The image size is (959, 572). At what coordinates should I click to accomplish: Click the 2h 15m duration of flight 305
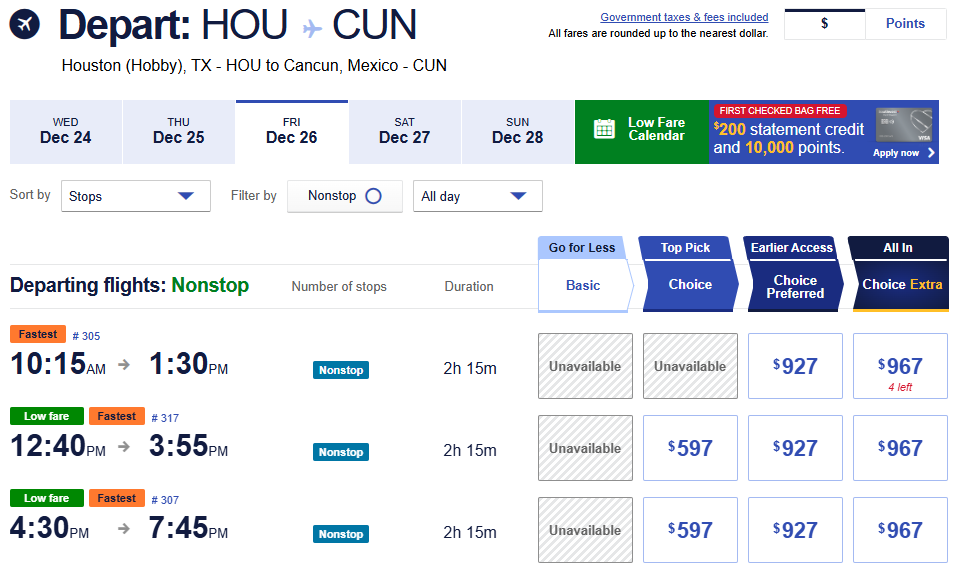coord(470,368)
